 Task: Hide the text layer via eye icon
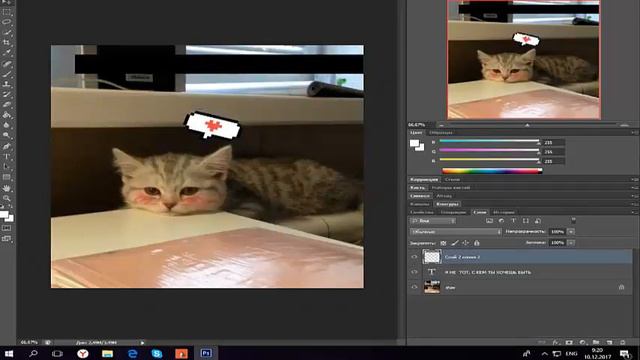point(414,272)
